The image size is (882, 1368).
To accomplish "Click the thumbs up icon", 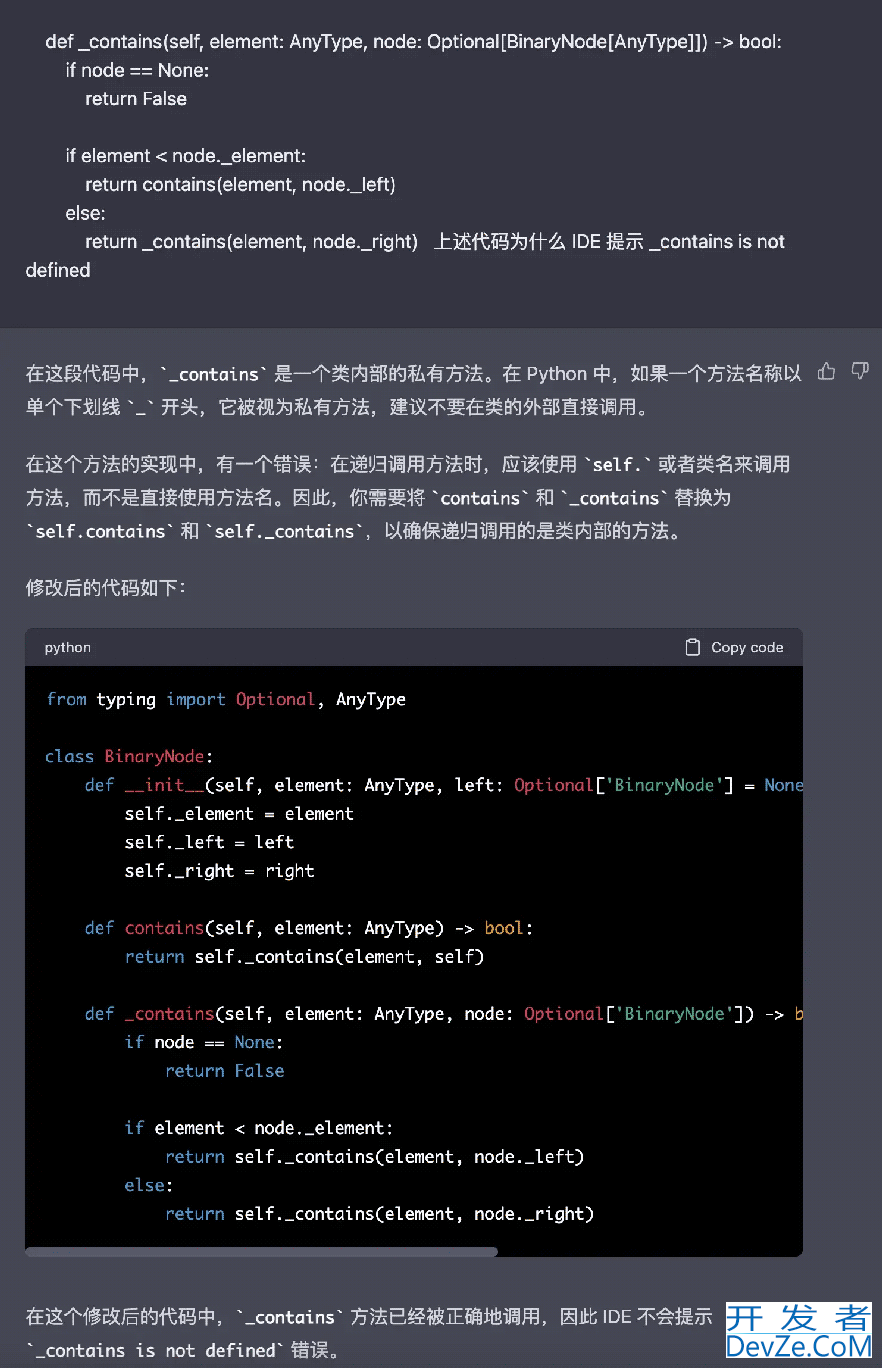I will point(826,372).
